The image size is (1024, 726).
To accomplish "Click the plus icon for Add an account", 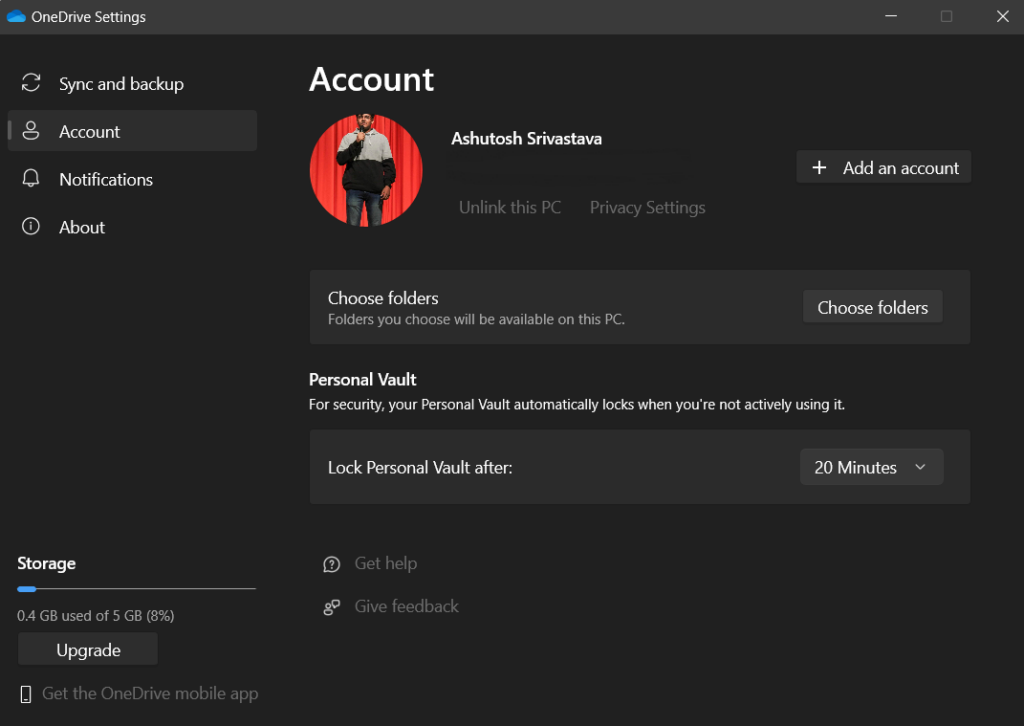I will tap(819, 168).
